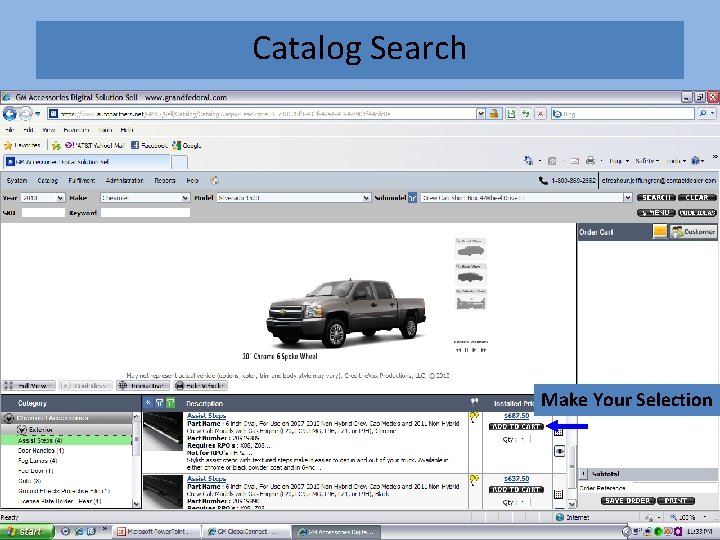Select the front view vehicle thumbnail
Screen dimensions: 720x540
click(471, 248)
